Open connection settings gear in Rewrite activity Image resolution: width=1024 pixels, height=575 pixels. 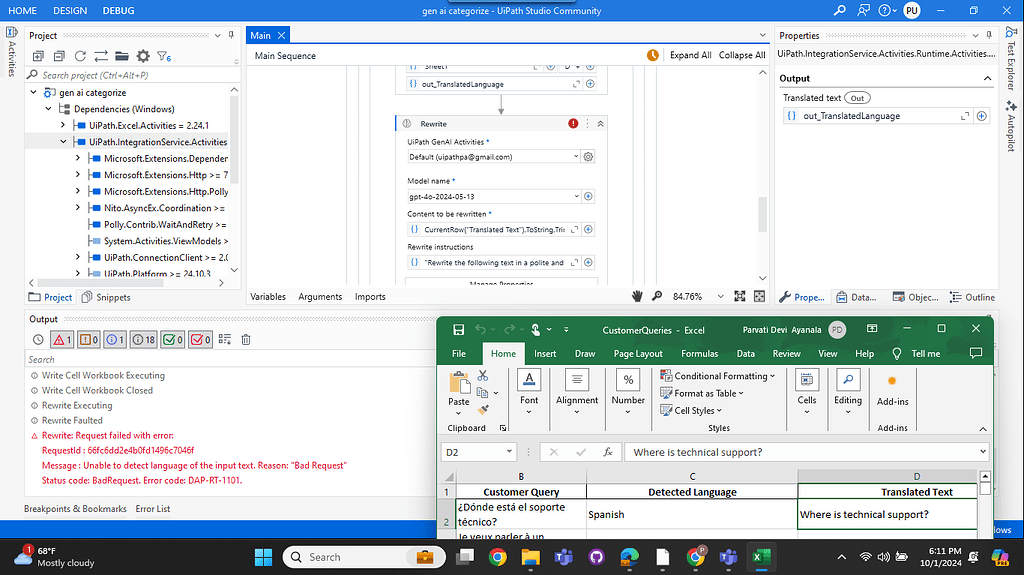588,157
